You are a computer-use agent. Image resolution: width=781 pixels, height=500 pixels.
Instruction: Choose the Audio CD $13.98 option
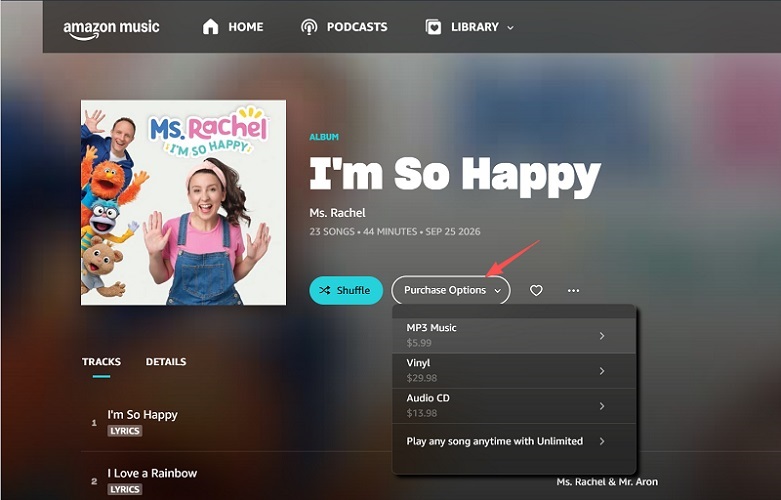click(514, 406)
